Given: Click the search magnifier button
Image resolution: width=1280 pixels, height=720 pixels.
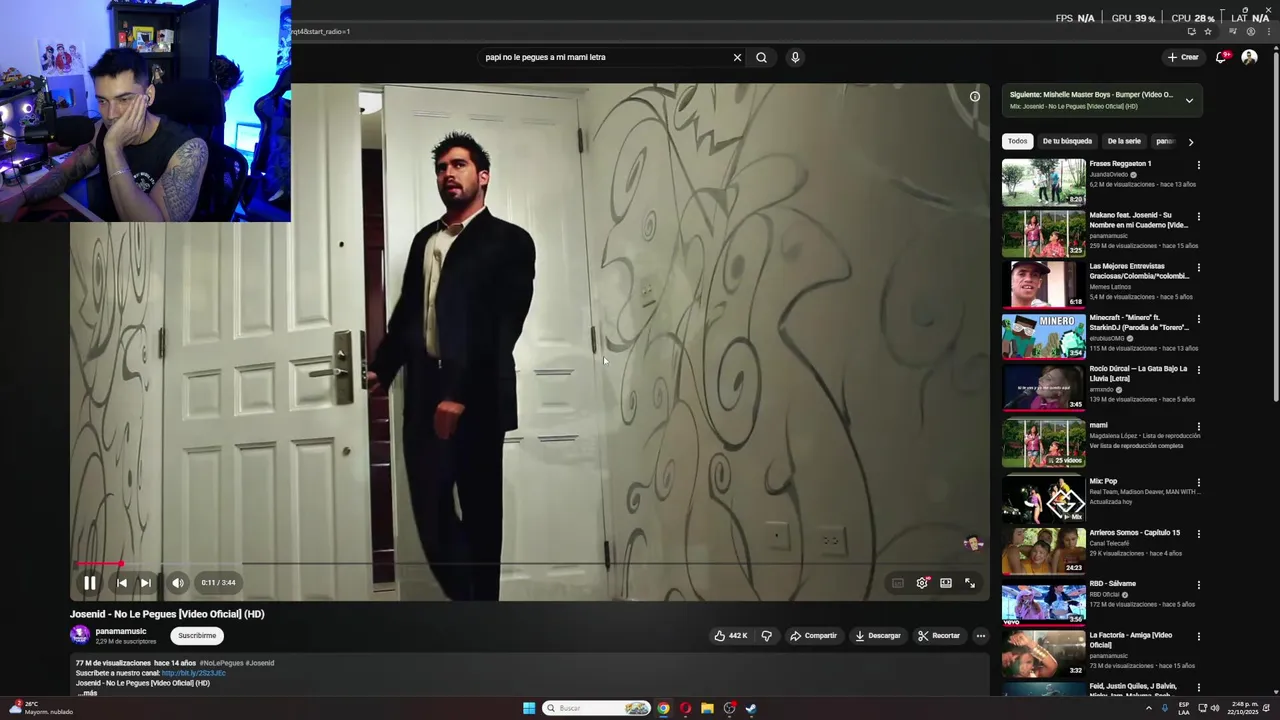Looking at the screenshot, I should 761,57.
